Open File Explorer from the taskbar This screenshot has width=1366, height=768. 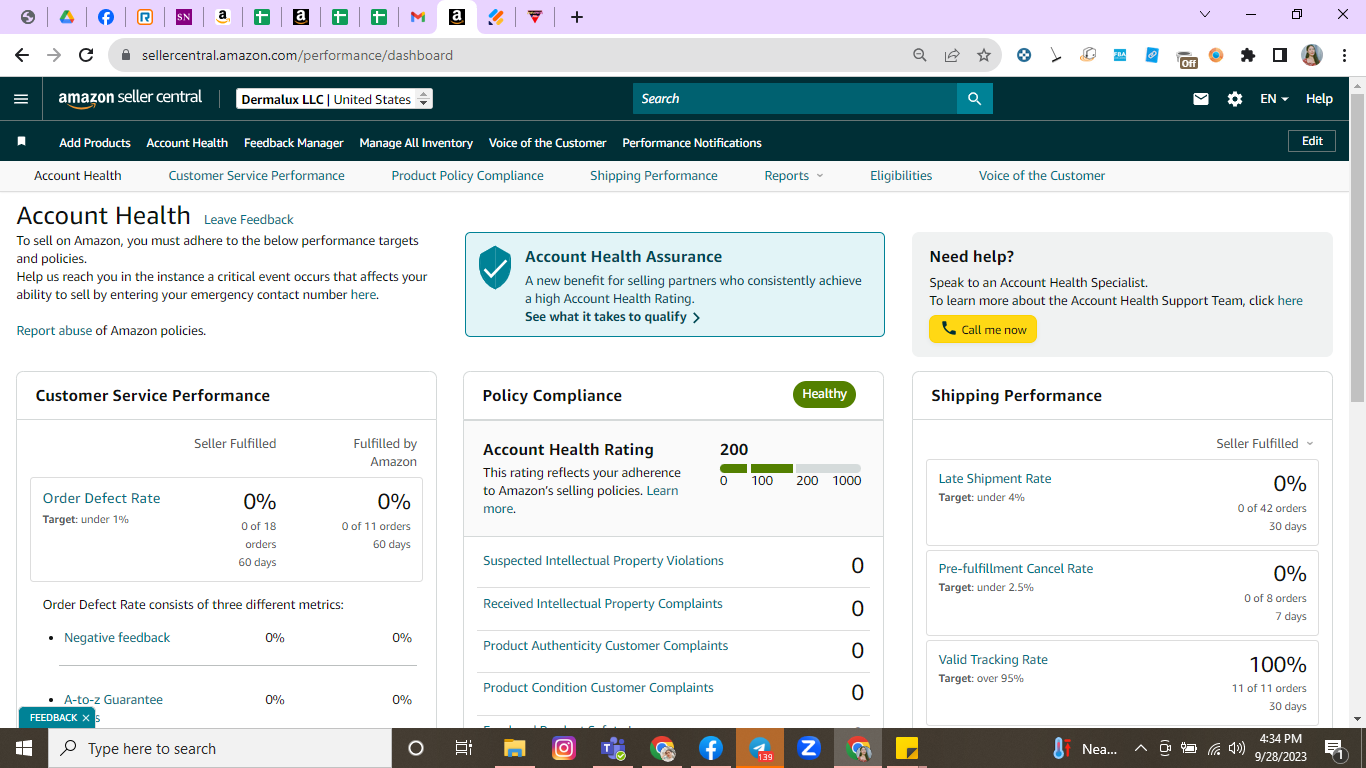(515, 748)
